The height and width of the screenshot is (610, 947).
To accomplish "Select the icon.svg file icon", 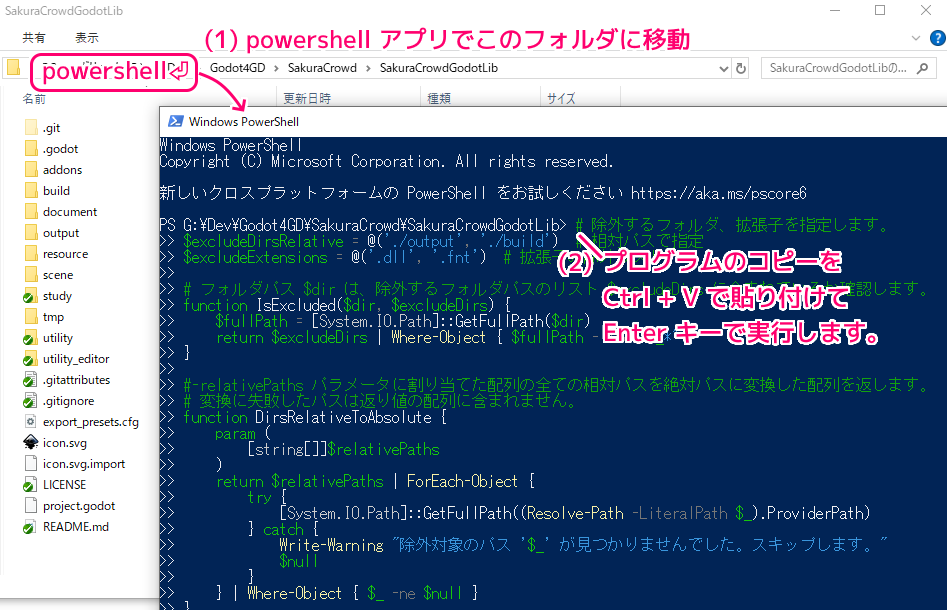I will (30, 443).
